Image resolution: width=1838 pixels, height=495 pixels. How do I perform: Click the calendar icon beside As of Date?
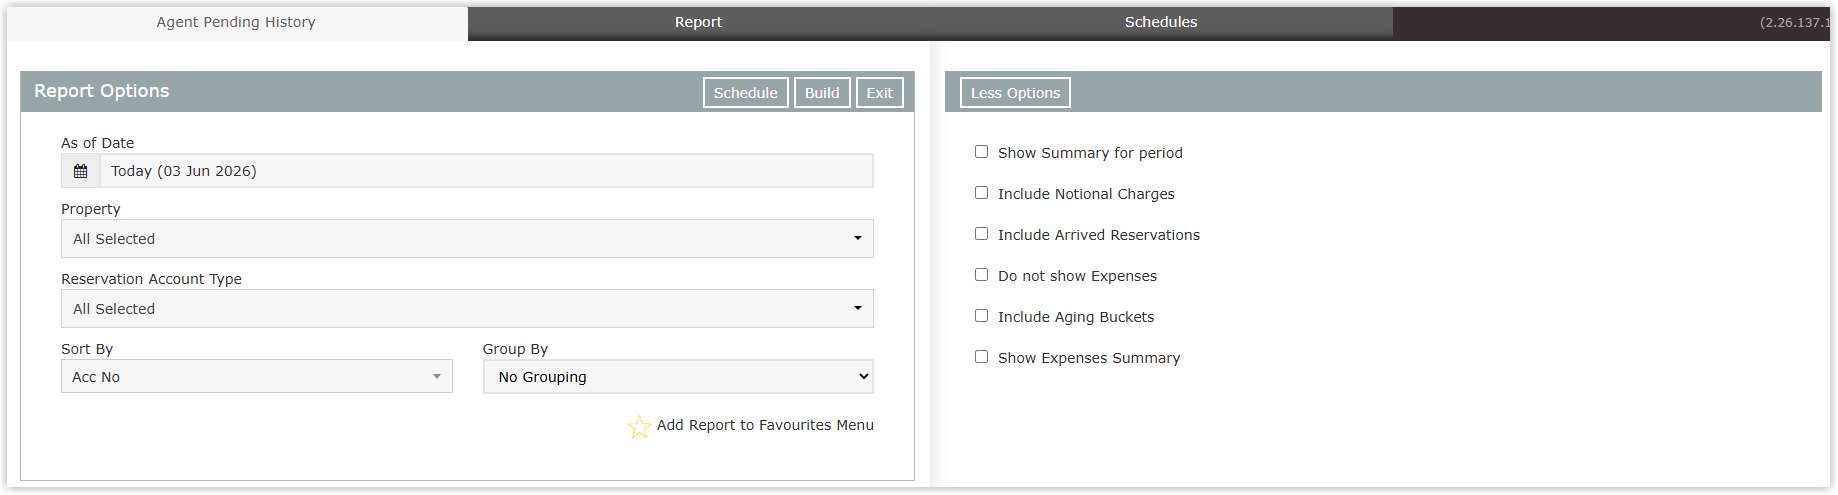tap(81, 171)
